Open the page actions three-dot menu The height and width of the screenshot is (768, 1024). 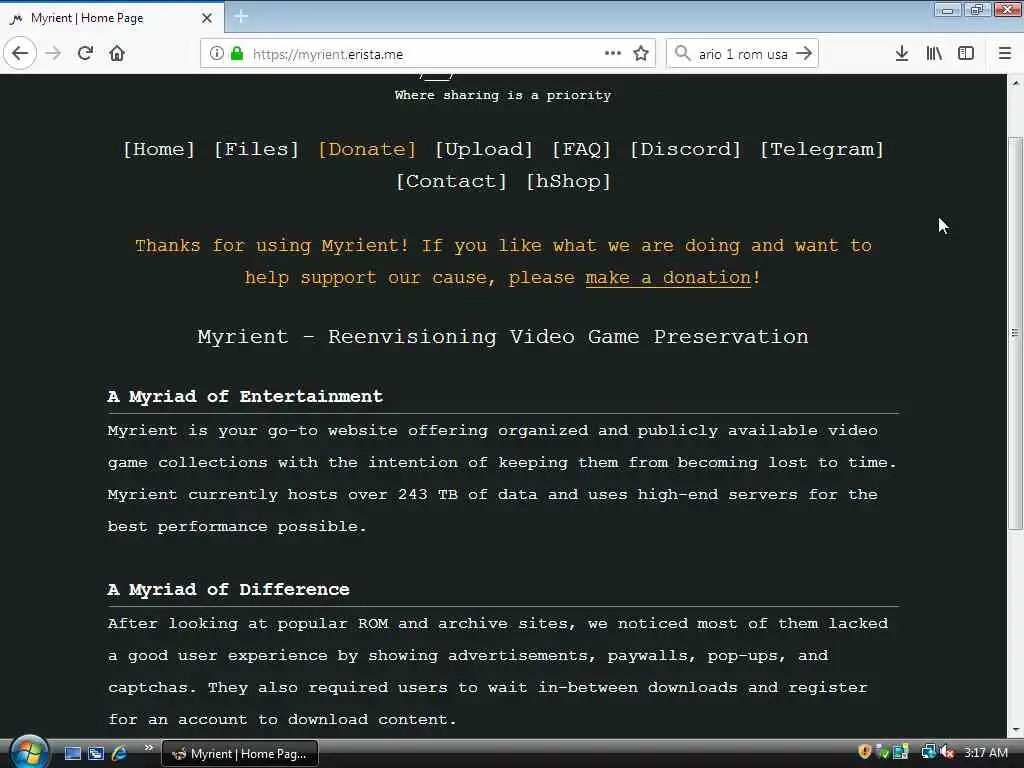pos(613,54)
